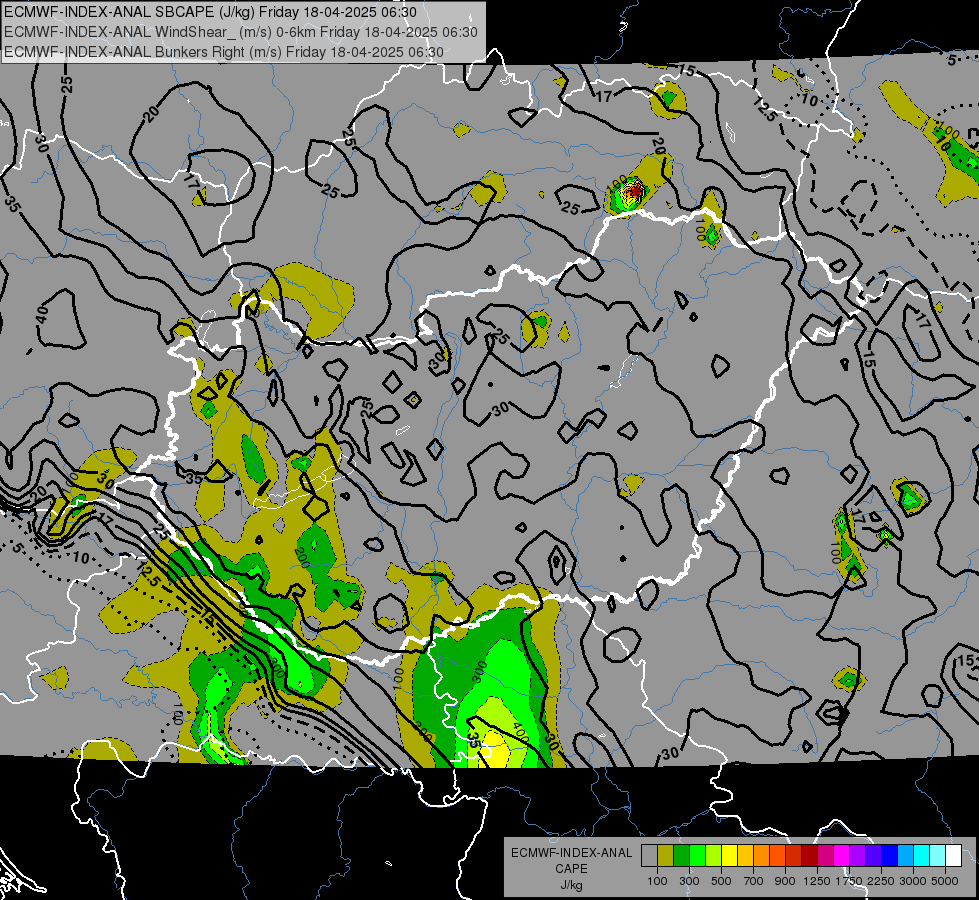Select the yellow-green legend swatch

[714, 856]
